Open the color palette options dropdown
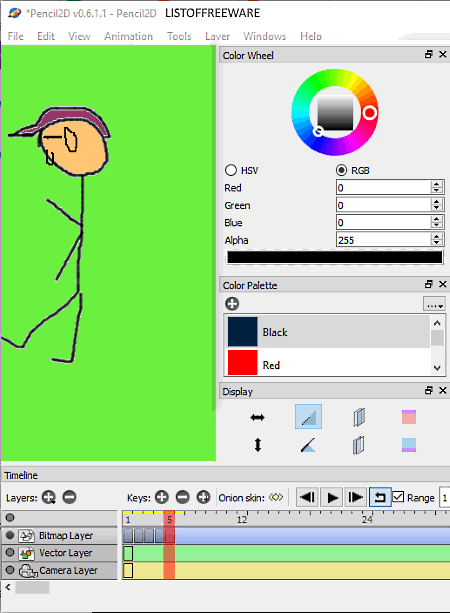450x613 pixels. (434, 304)
